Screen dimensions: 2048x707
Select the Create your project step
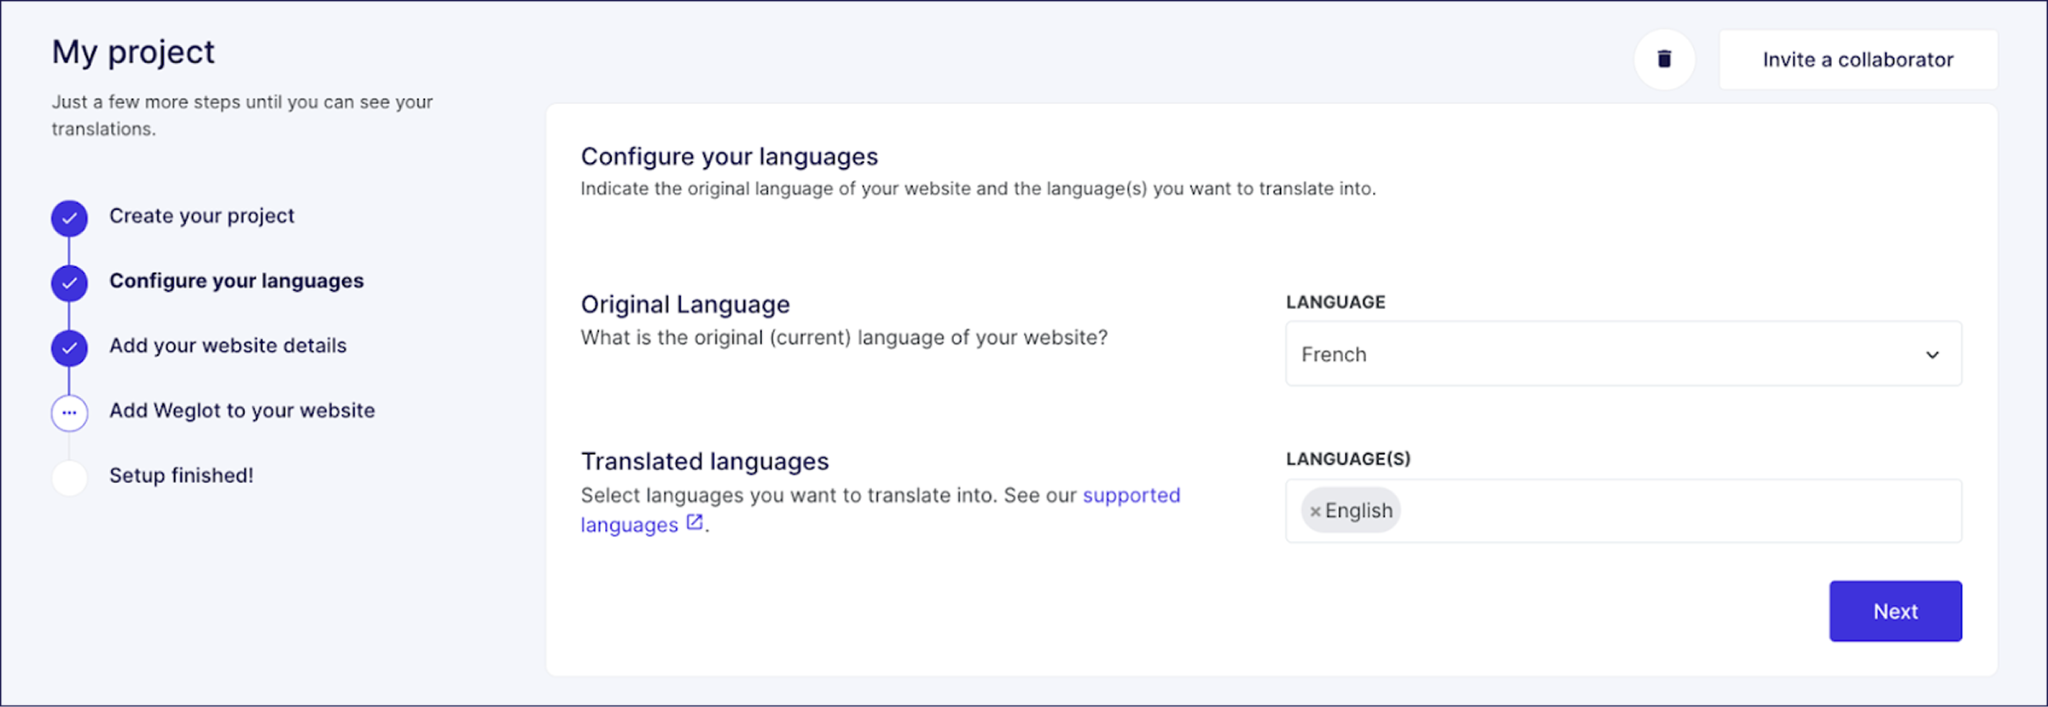(201, 216)
